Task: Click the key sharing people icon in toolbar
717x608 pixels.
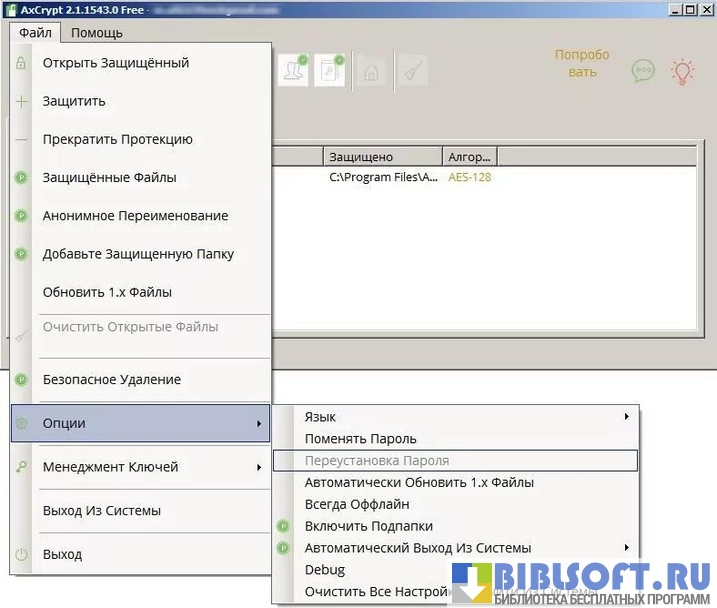Action: coord(293,71)
